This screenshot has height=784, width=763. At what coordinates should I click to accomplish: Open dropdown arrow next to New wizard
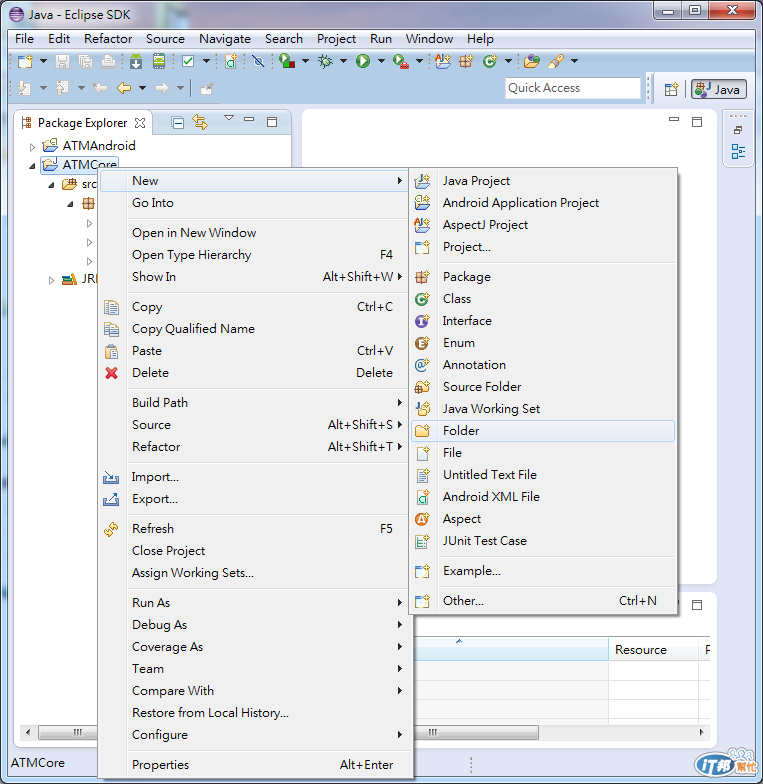click(x=44, y=61)
